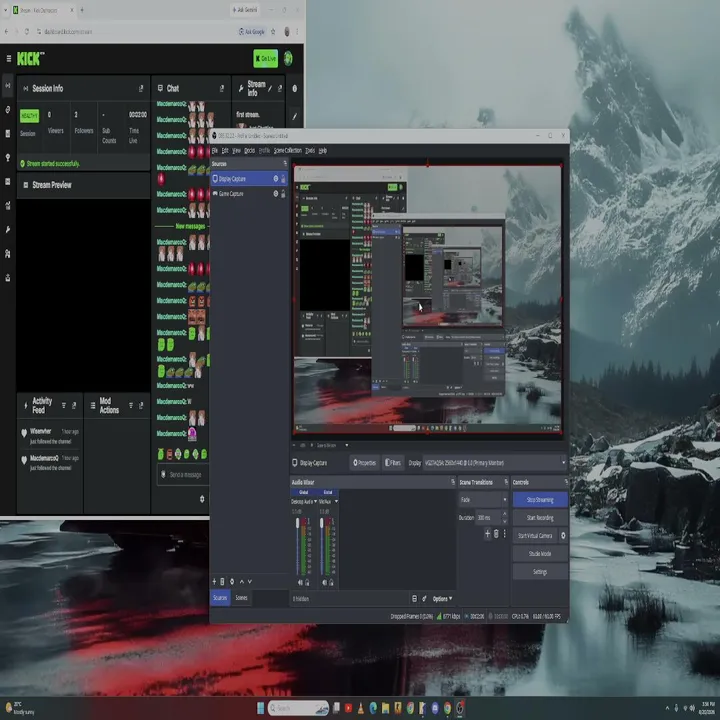Open Activity Feed filter icon
This screenshot has width=720, height=720.
[x=64, y=405]
